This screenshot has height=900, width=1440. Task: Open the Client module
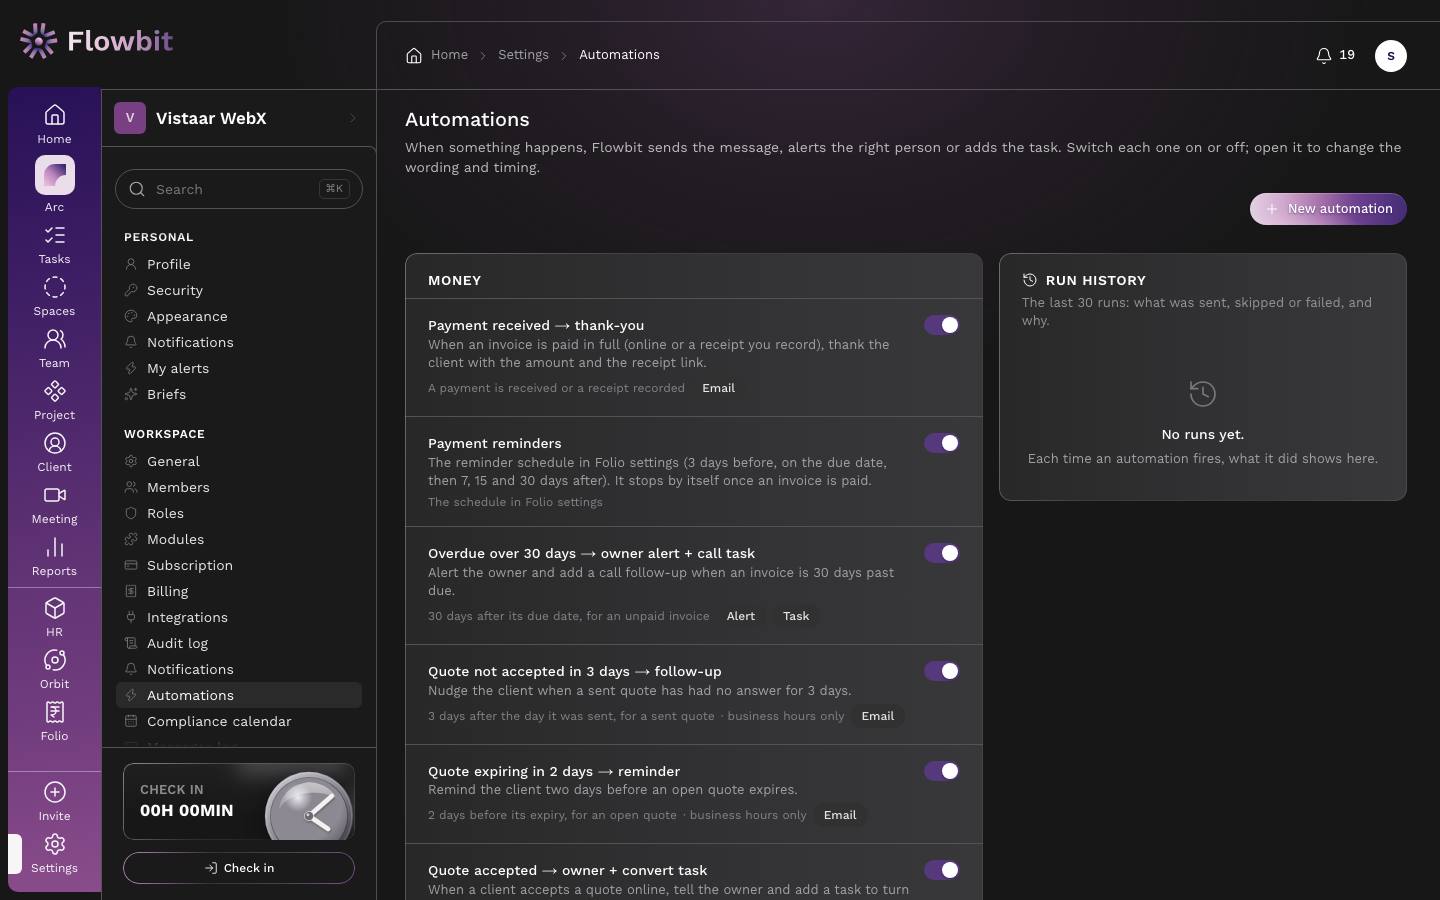[54, 453]
